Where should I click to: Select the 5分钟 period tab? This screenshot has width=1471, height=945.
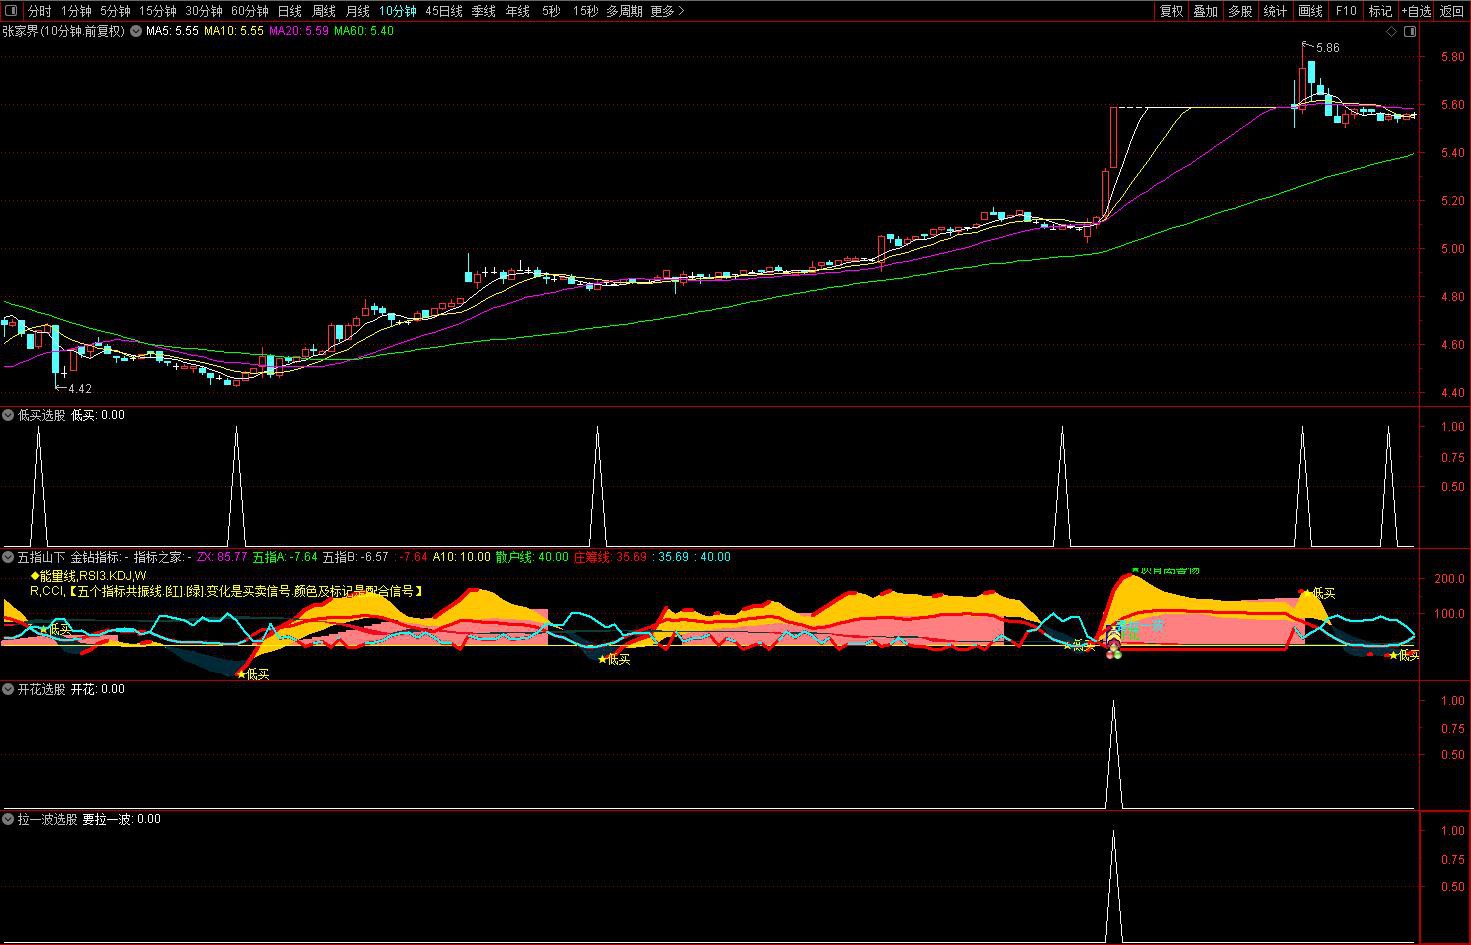point(115,11)
